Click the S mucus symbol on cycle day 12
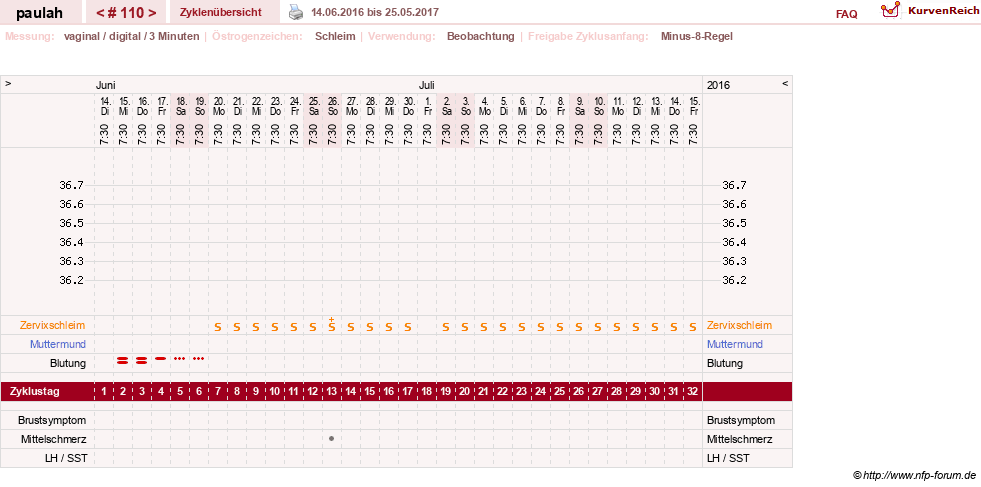The height and width of the screenshot is (487, 981). [312, 327]
